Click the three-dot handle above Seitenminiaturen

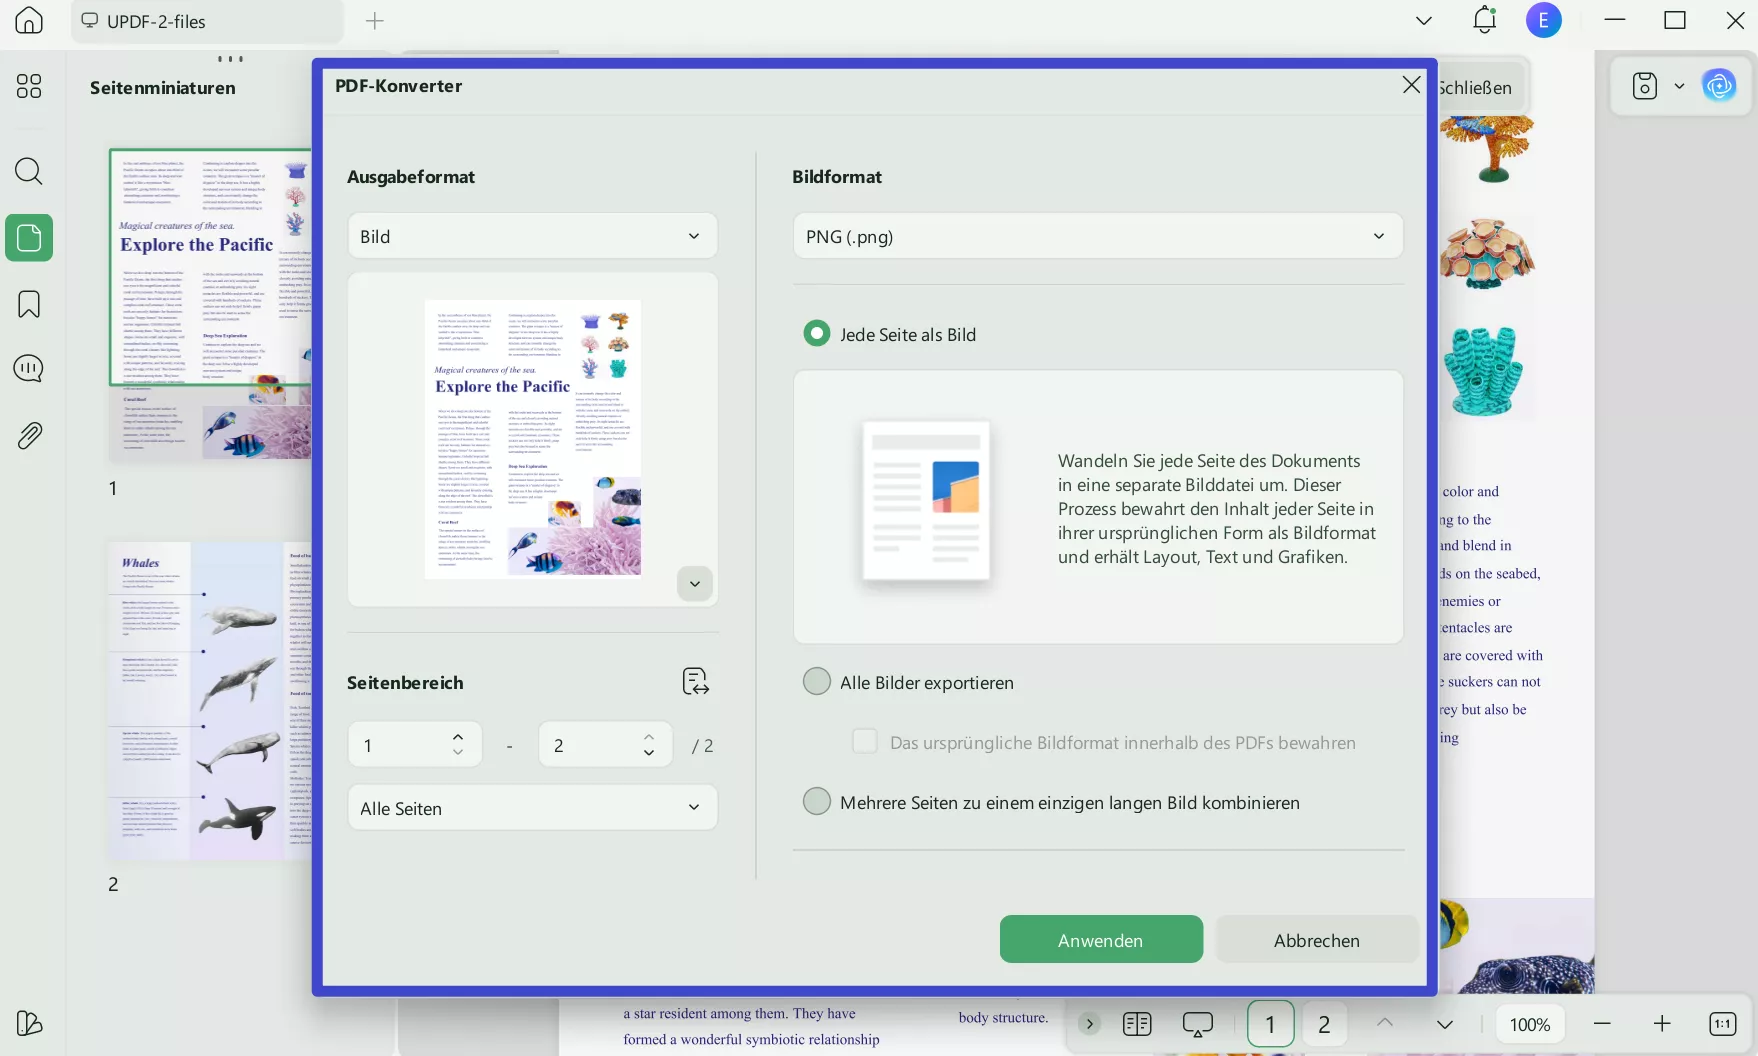[x=231, y=59]
